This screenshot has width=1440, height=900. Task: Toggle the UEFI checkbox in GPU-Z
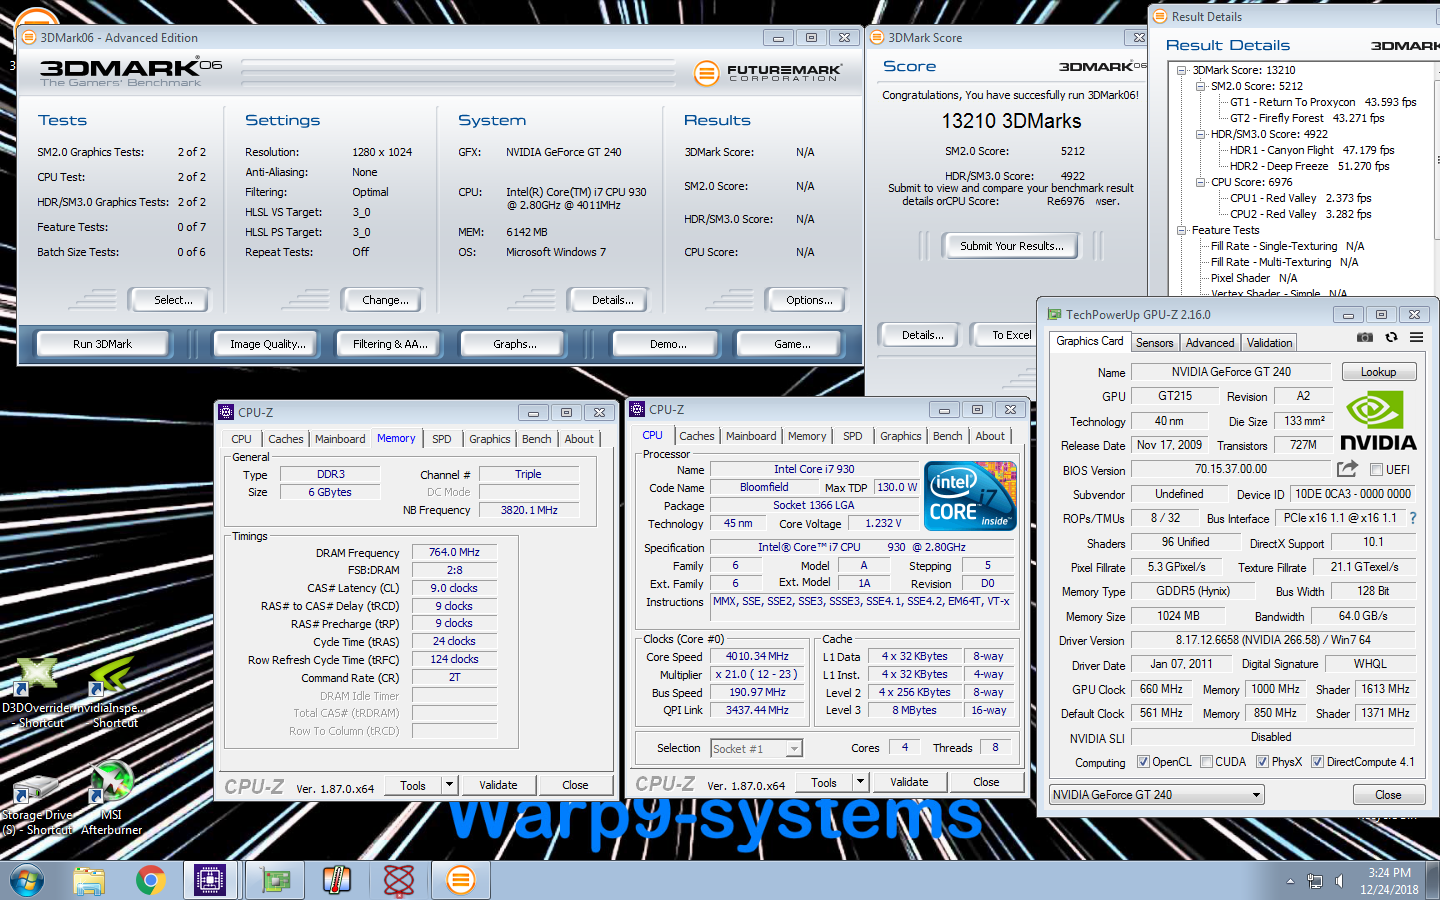click(1376, 469)
